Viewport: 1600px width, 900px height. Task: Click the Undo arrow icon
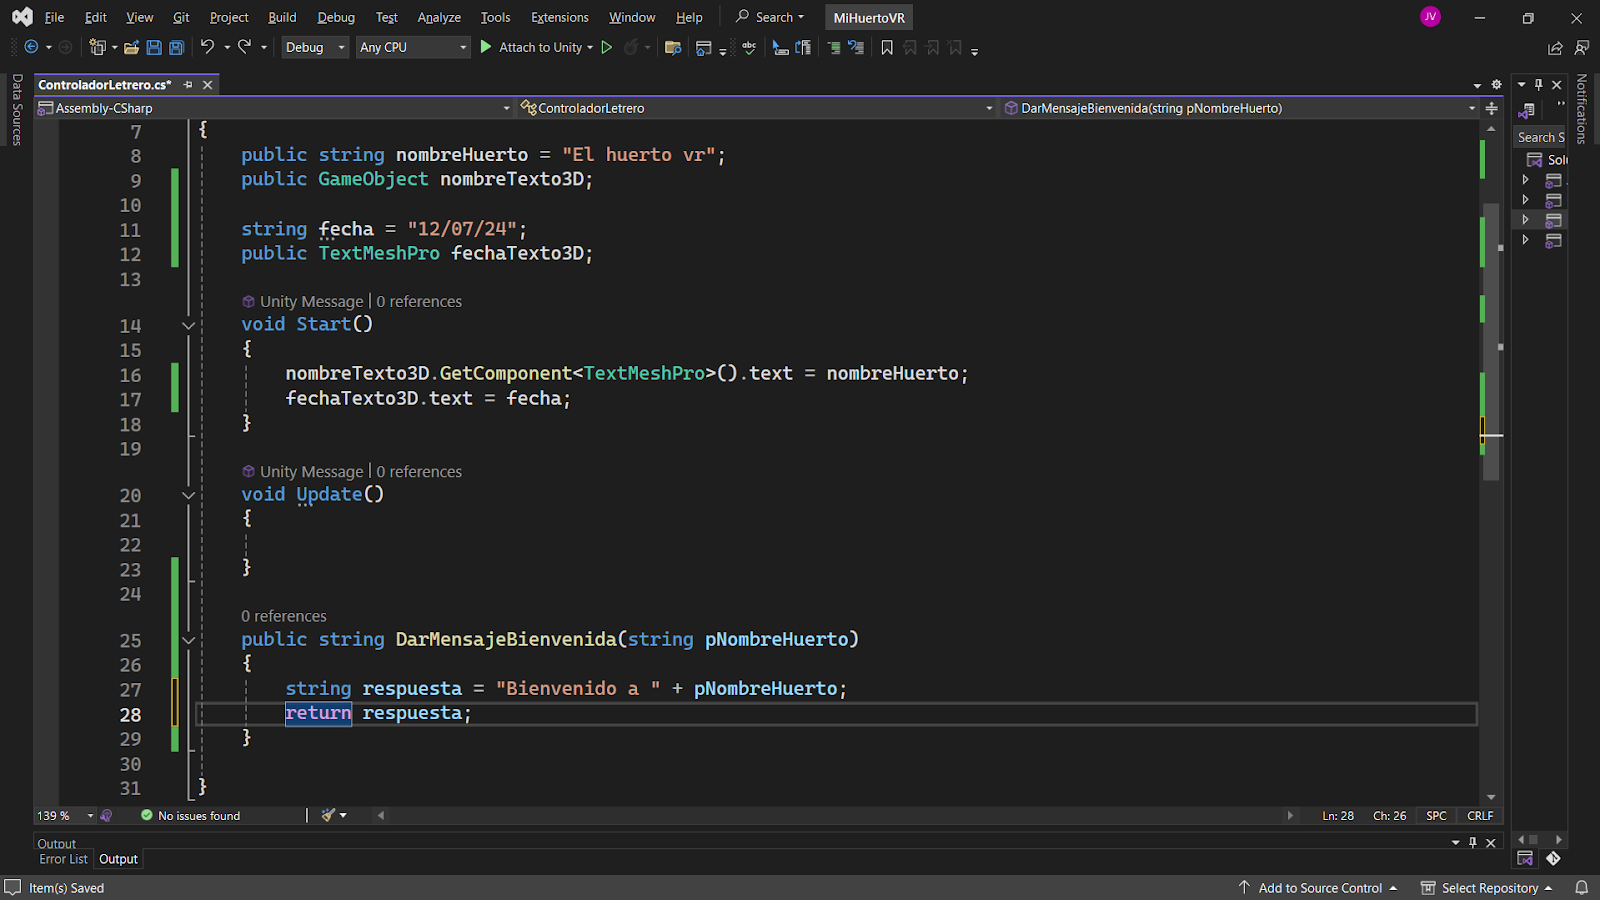(x=207, y=47)
